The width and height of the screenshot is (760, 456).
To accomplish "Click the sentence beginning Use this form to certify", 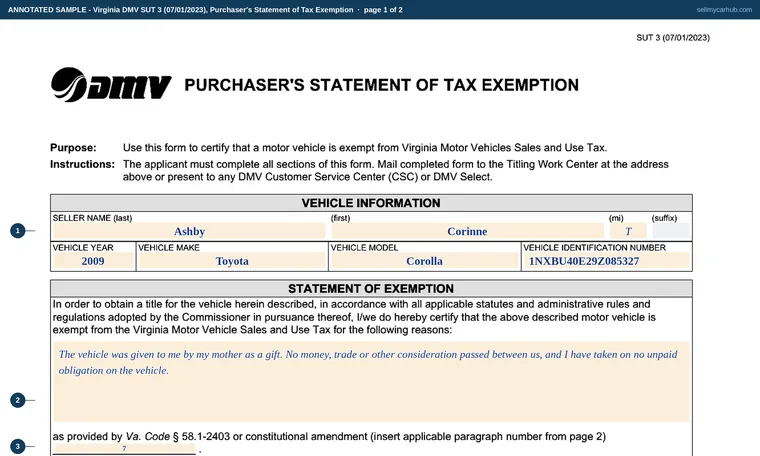I will point(365,148).
